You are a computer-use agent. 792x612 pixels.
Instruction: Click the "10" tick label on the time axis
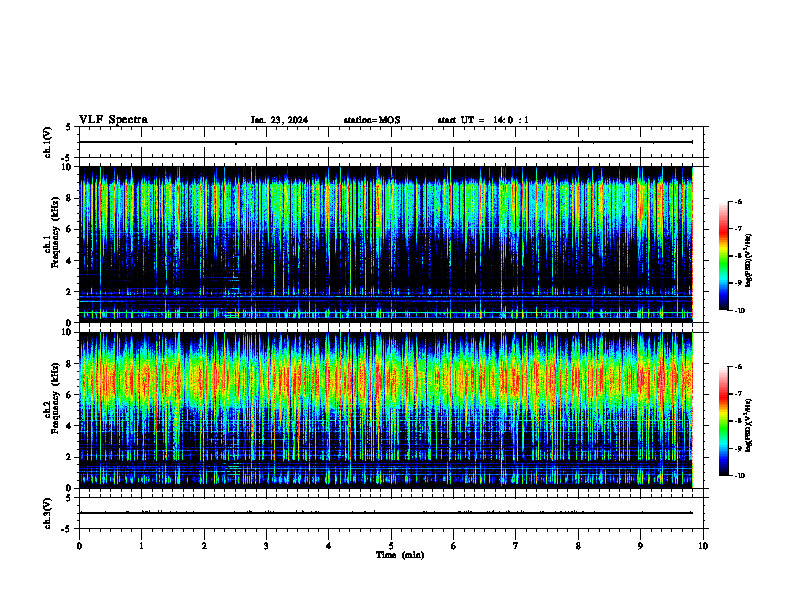pyautogui.click(x=703, y=546)
